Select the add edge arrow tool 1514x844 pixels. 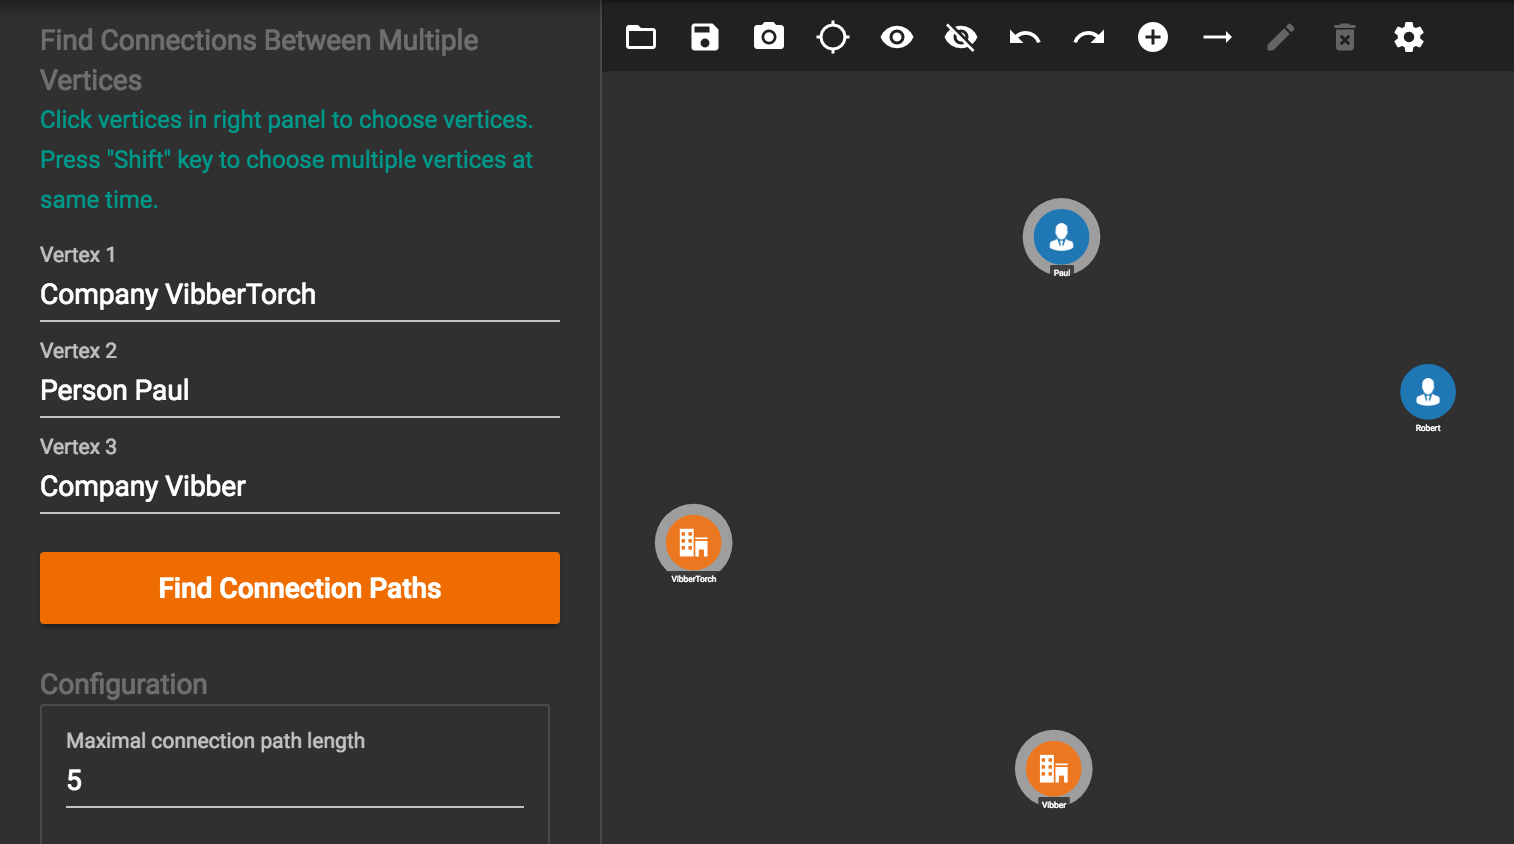[x=1217, y=38]
